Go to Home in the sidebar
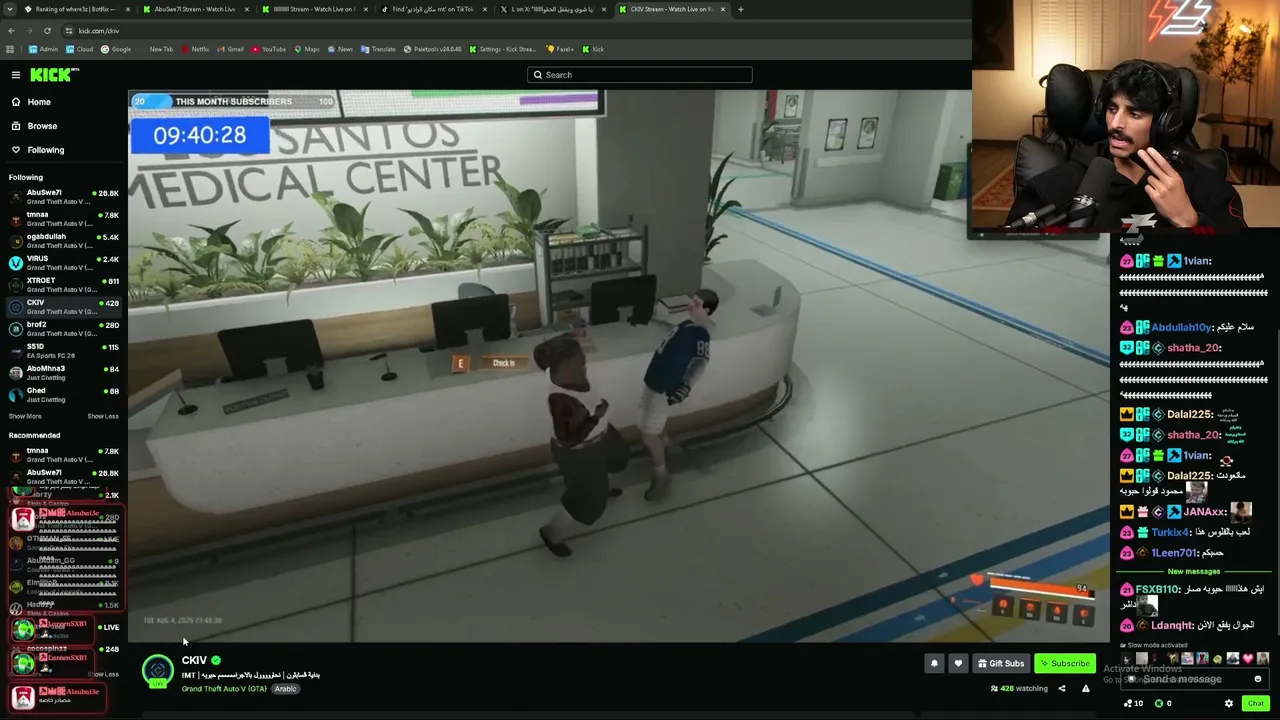The height and width of the screenshot is (720, 1280). point(31,102)
